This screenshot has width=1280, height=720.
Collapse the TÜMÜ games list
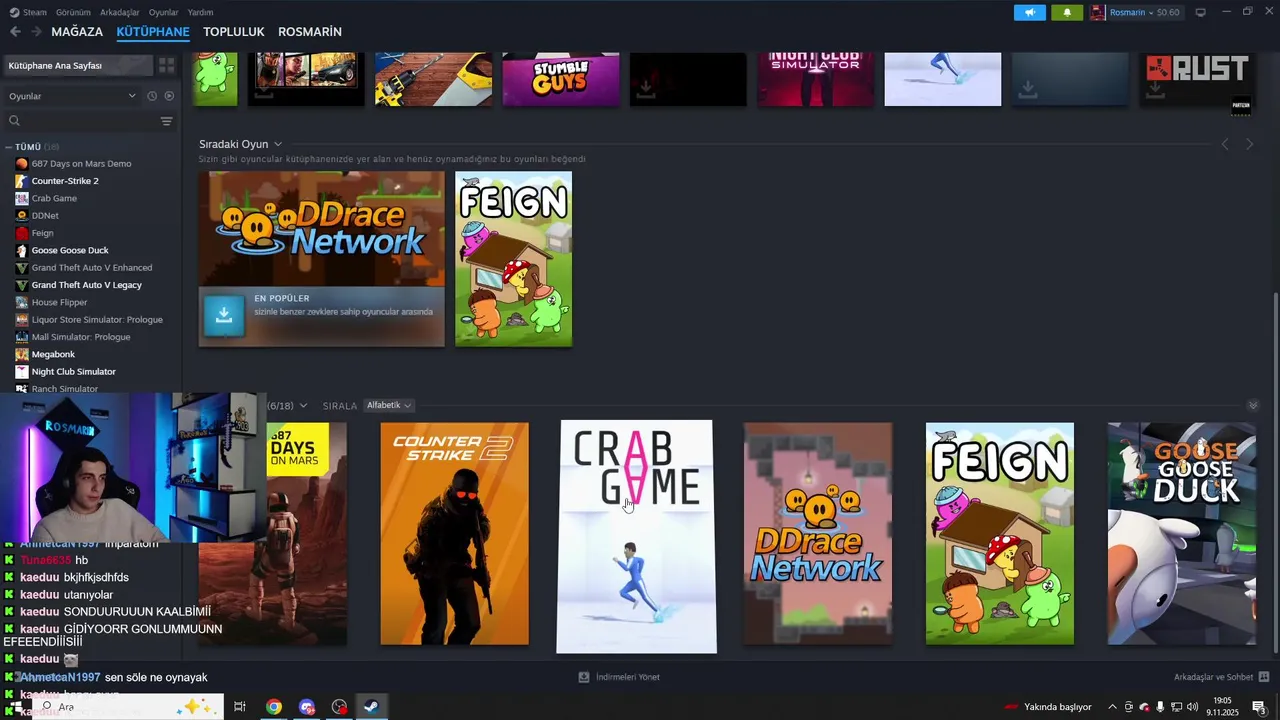click(x=9, y=147)
